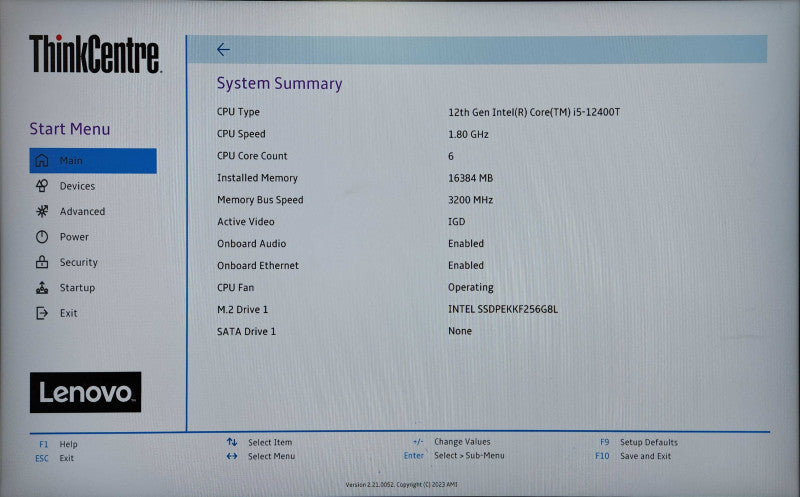Click the Select Menu left-right arrows icon
The height and width of the screenshot is (497, 800).
[232, 456]
